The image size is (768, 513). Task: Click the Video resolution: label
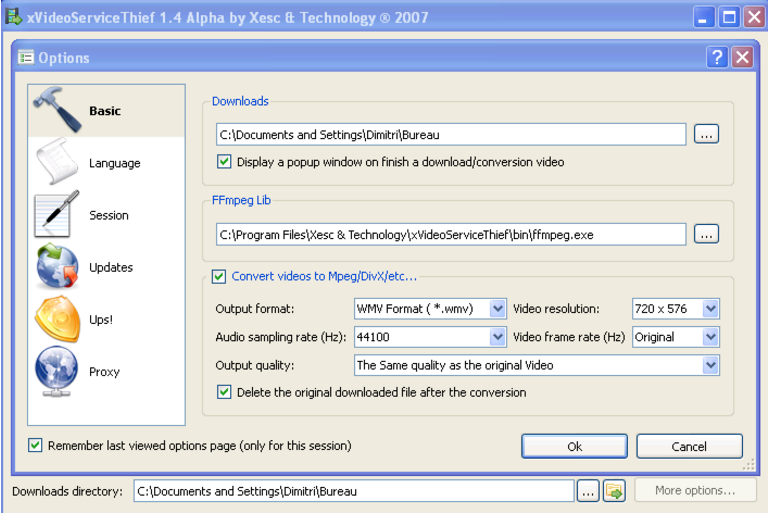556,309
